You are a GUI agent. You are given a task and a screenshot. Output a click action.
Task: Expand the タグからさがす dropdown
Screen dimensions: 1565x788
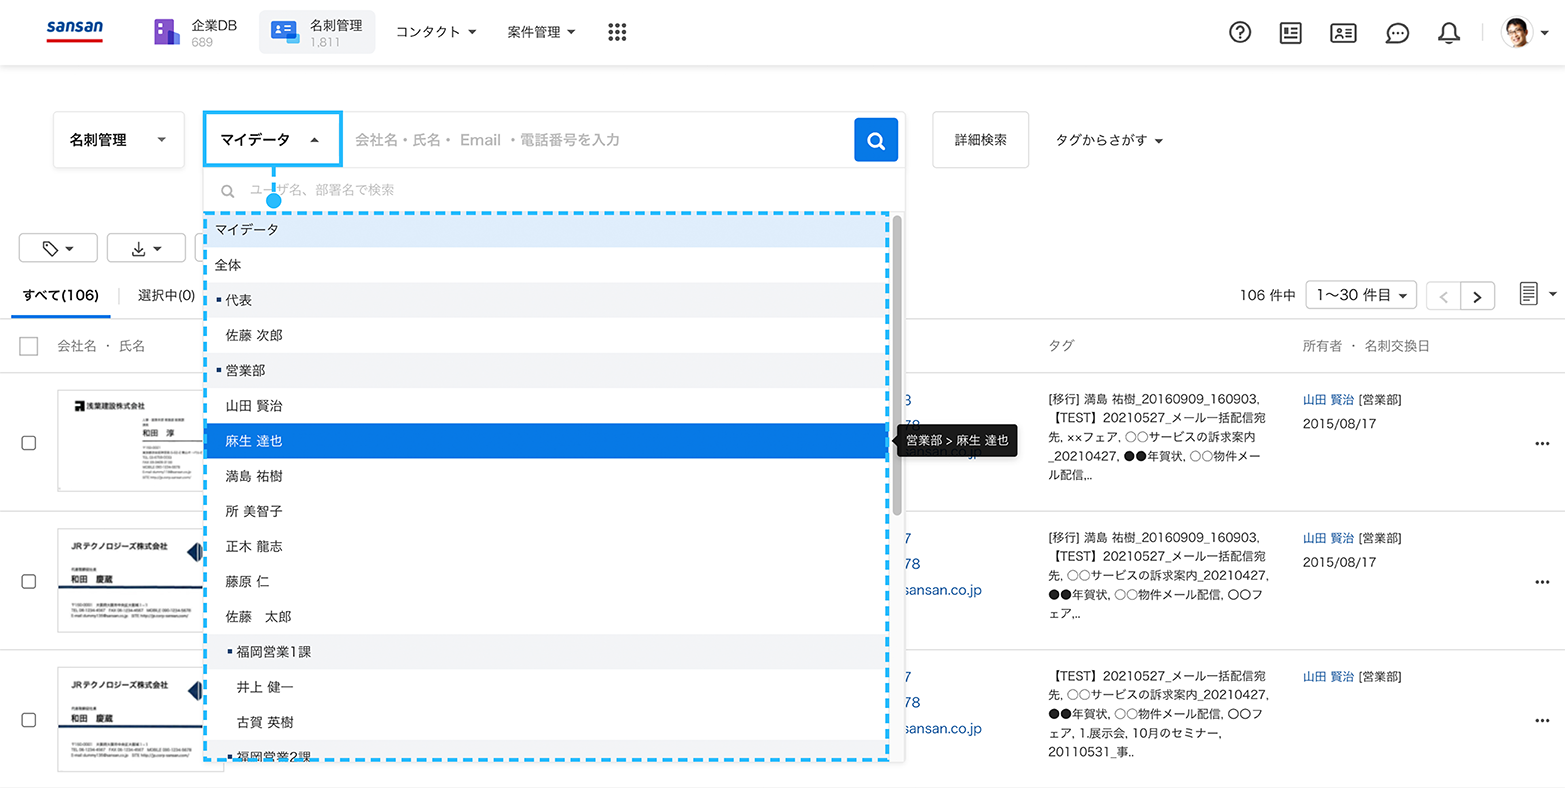coord(1109,140)
